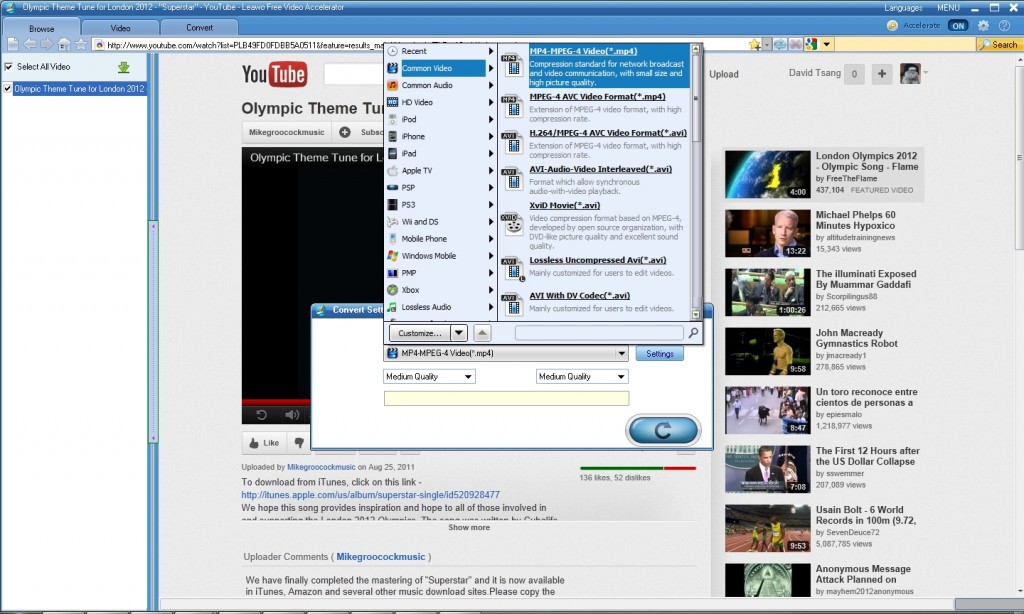The height and width of the screenshot is (614, 1024).
Task: Click the new page icon in the navigation bar
Action: tap(12, 44)
